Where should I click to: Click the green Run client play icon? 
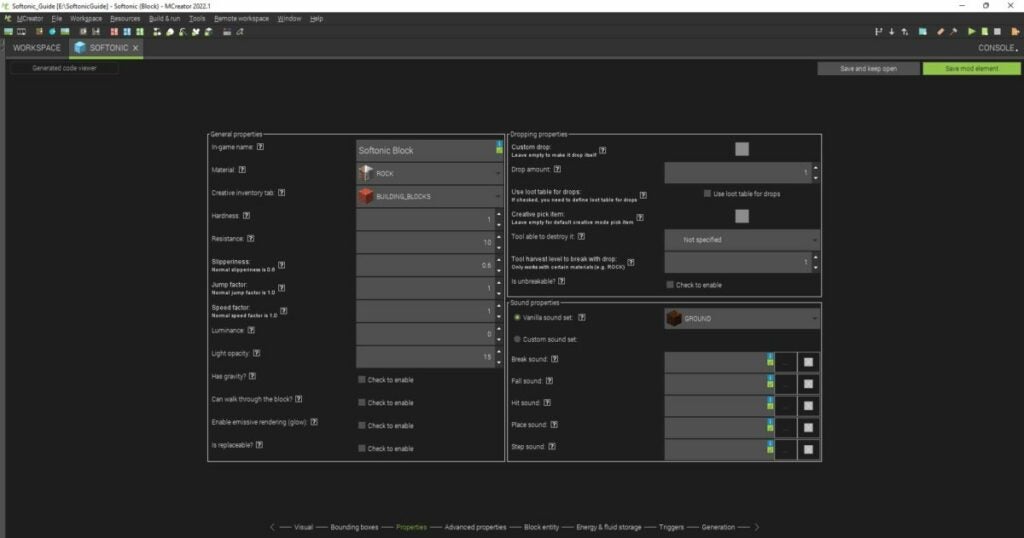point(971,31)
